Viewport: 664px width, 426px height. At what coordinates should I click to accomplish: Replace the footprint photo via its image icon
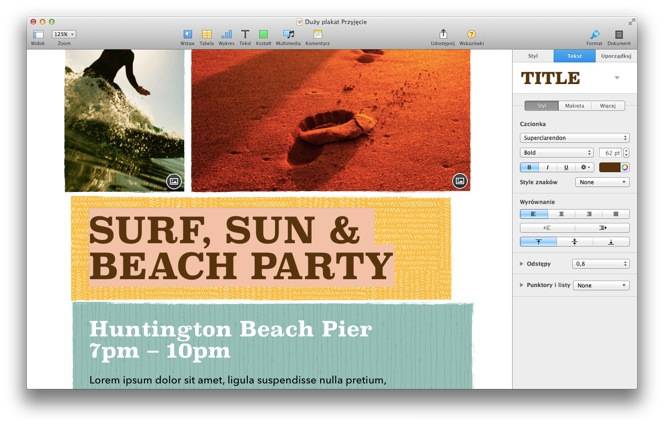[x=459, y=181]
